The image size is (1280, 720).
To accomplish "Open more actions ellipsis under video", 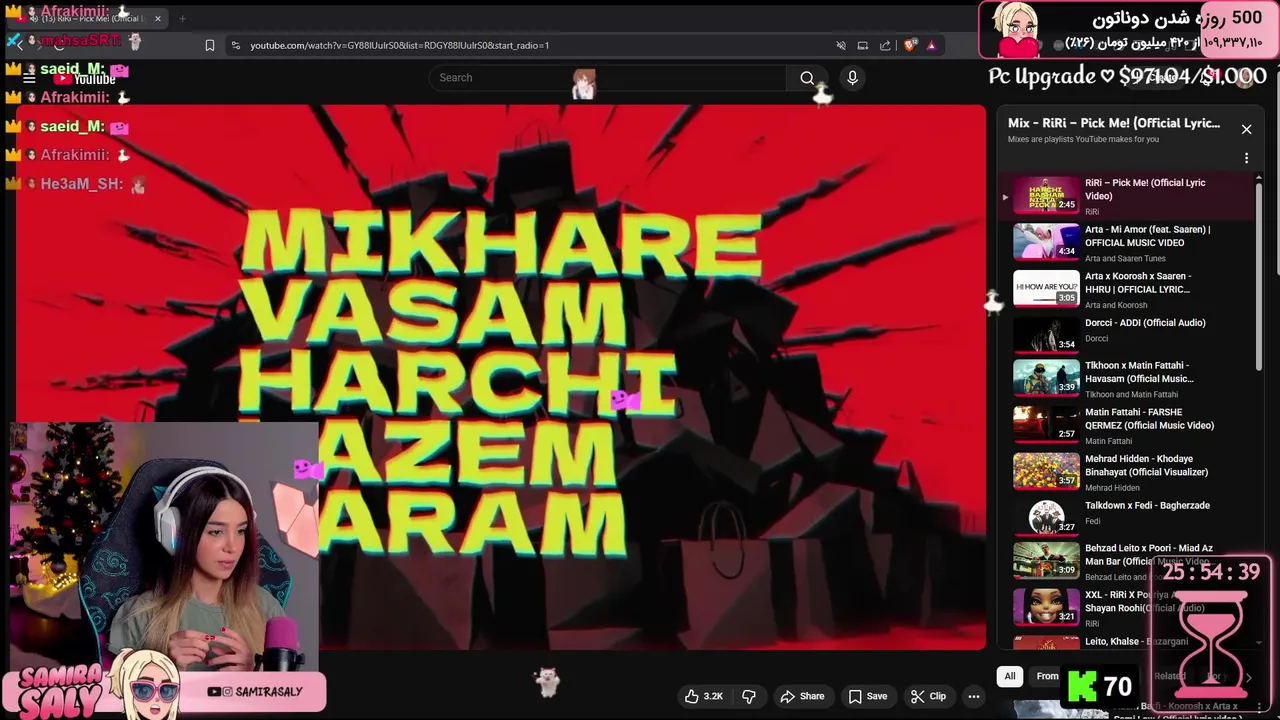I will coord(974,696).
